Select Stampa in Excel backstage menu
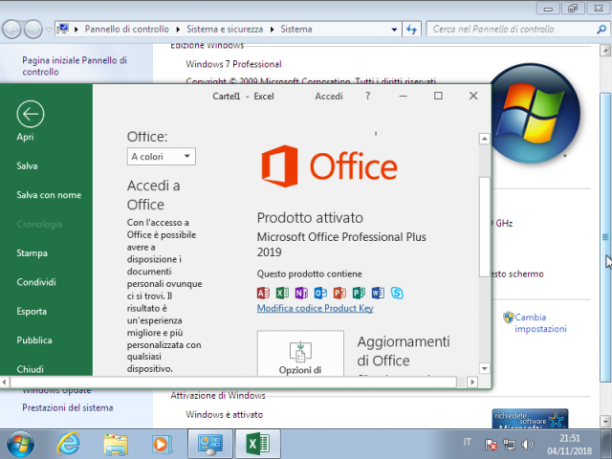The image size is (612, 459). [x=32, y=253]
